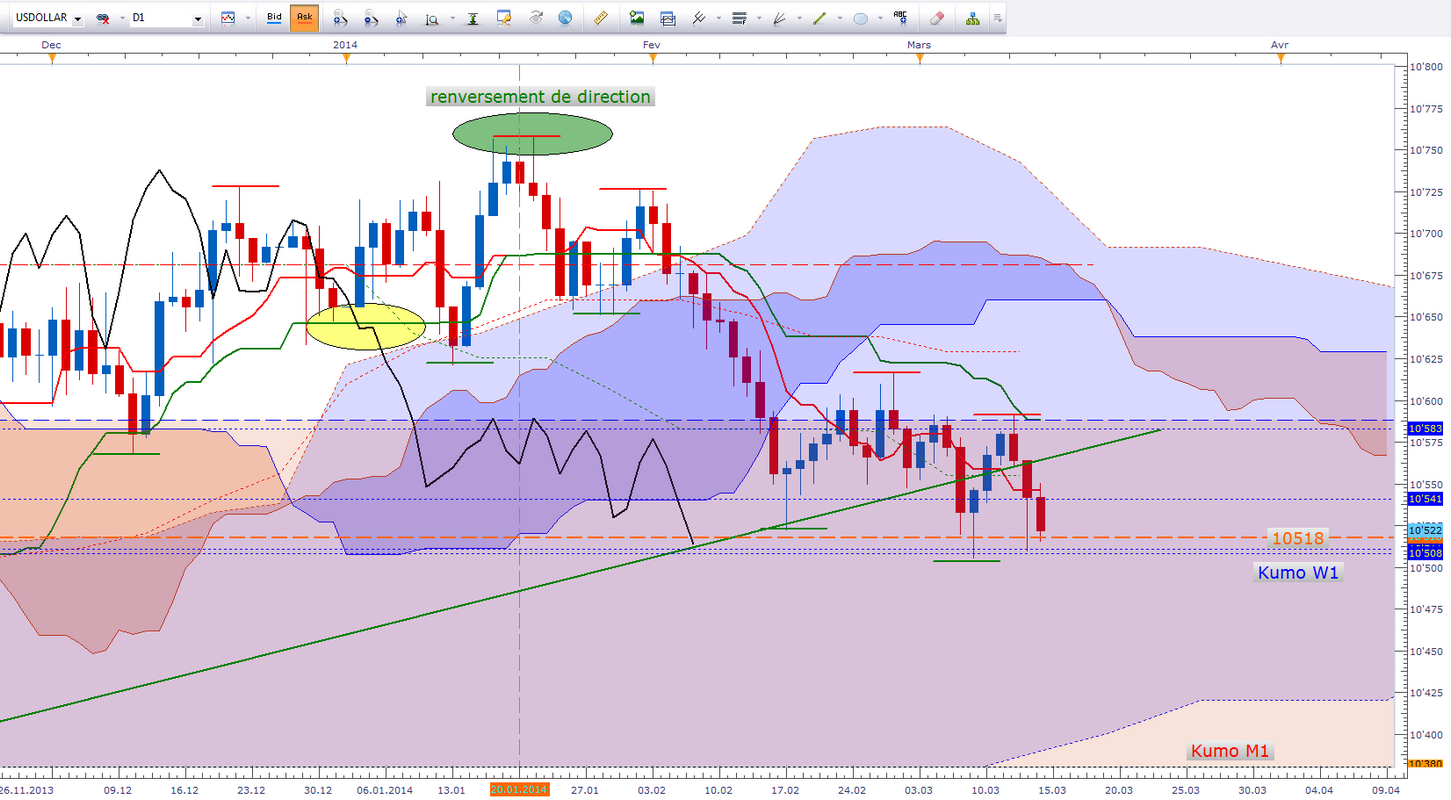Click the 'Kumo W1' chart label

click(1298, 572)
